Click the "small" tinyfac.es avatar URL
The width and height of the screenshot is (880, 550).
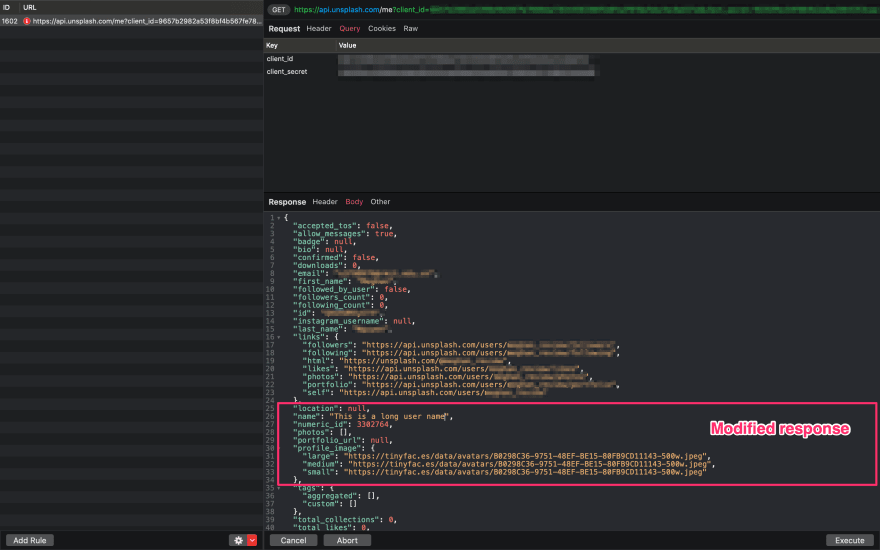pyautogui.click(x=525, y=472)
